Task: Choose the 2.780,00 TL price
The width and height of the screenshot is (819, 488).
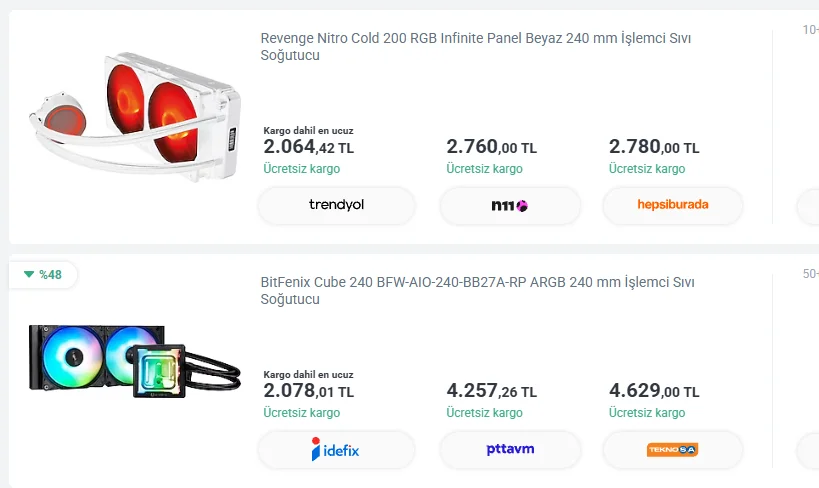Action: [653, 147]
